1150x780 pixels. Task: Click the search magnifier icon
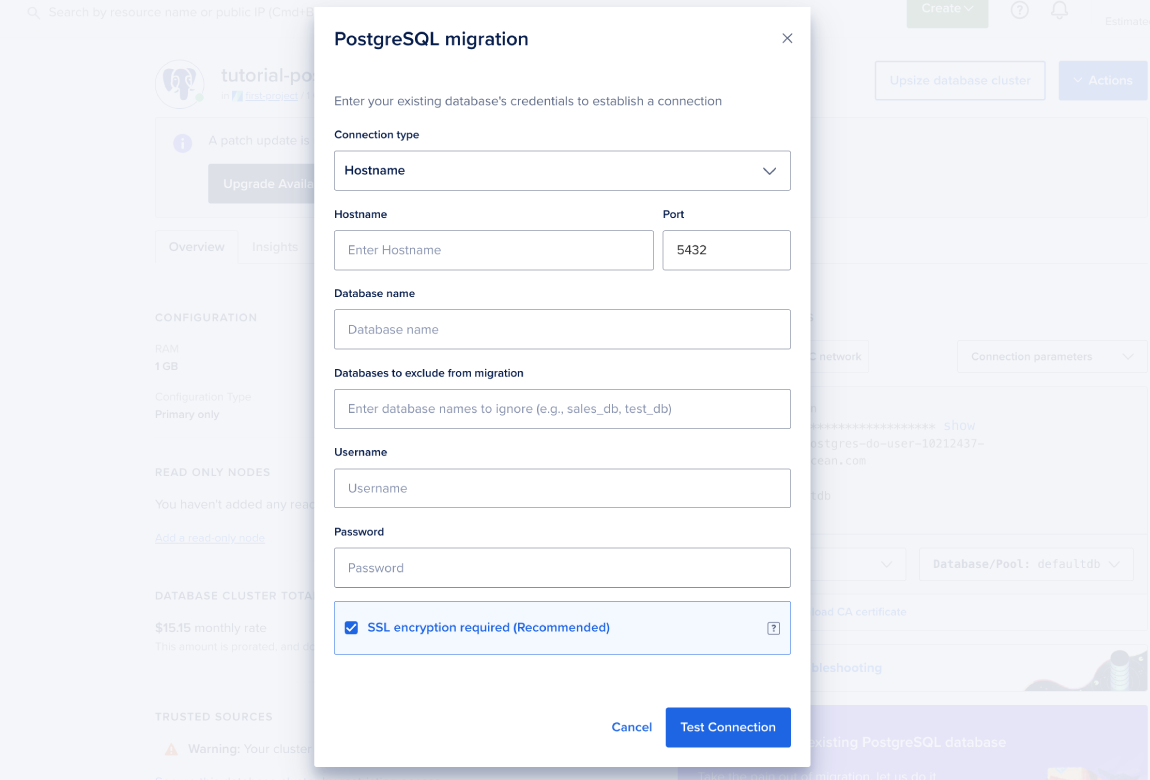(x=33, y=12)
